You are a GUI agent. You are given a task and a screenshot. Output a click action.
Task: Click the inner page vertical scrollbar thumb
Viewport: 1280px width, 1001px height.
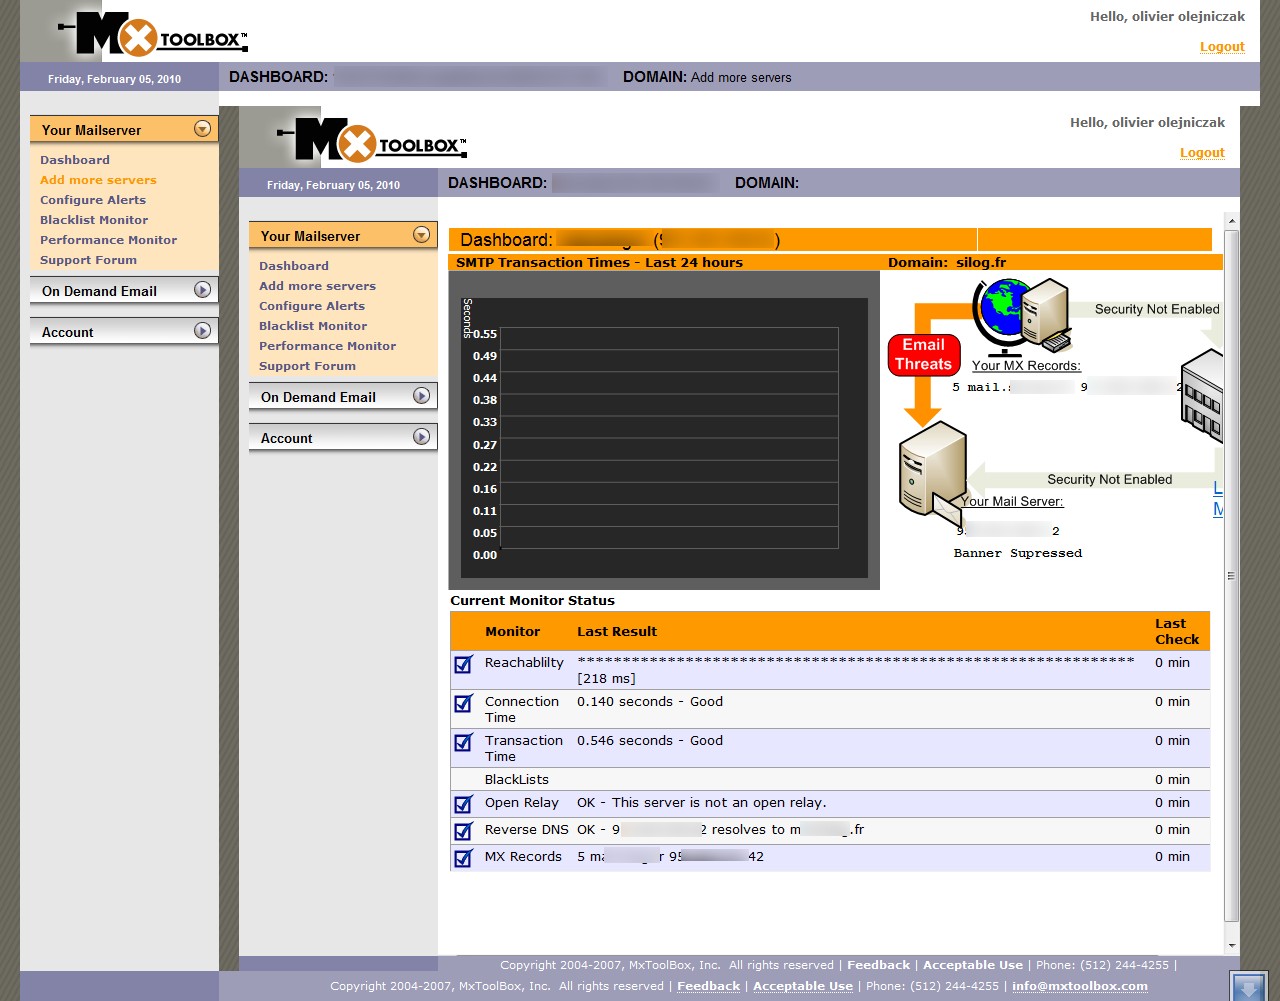pos(1232,575)
